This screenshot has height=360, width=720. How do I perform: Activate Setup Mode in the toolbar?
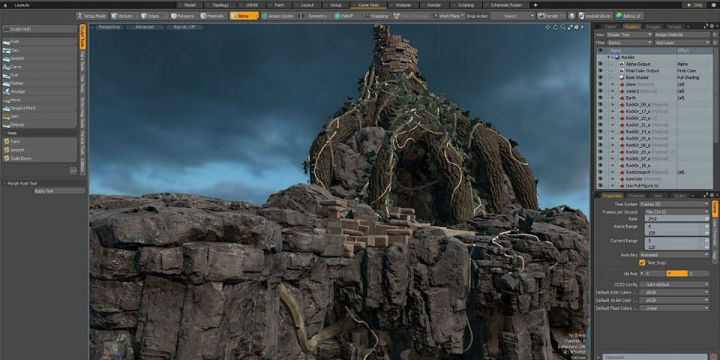click(92, 16)
